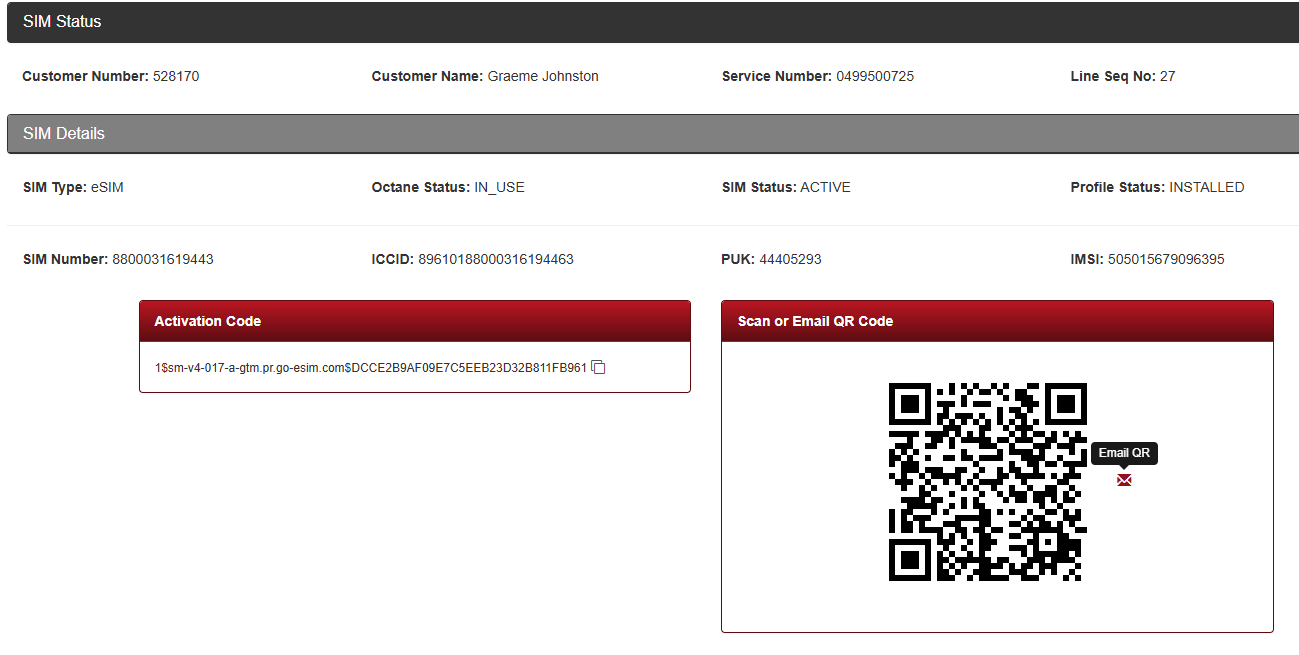The width and height of the screenshot is (1299, 655).
Task: Click the SIM Details section header
Action: coord(653,134)
